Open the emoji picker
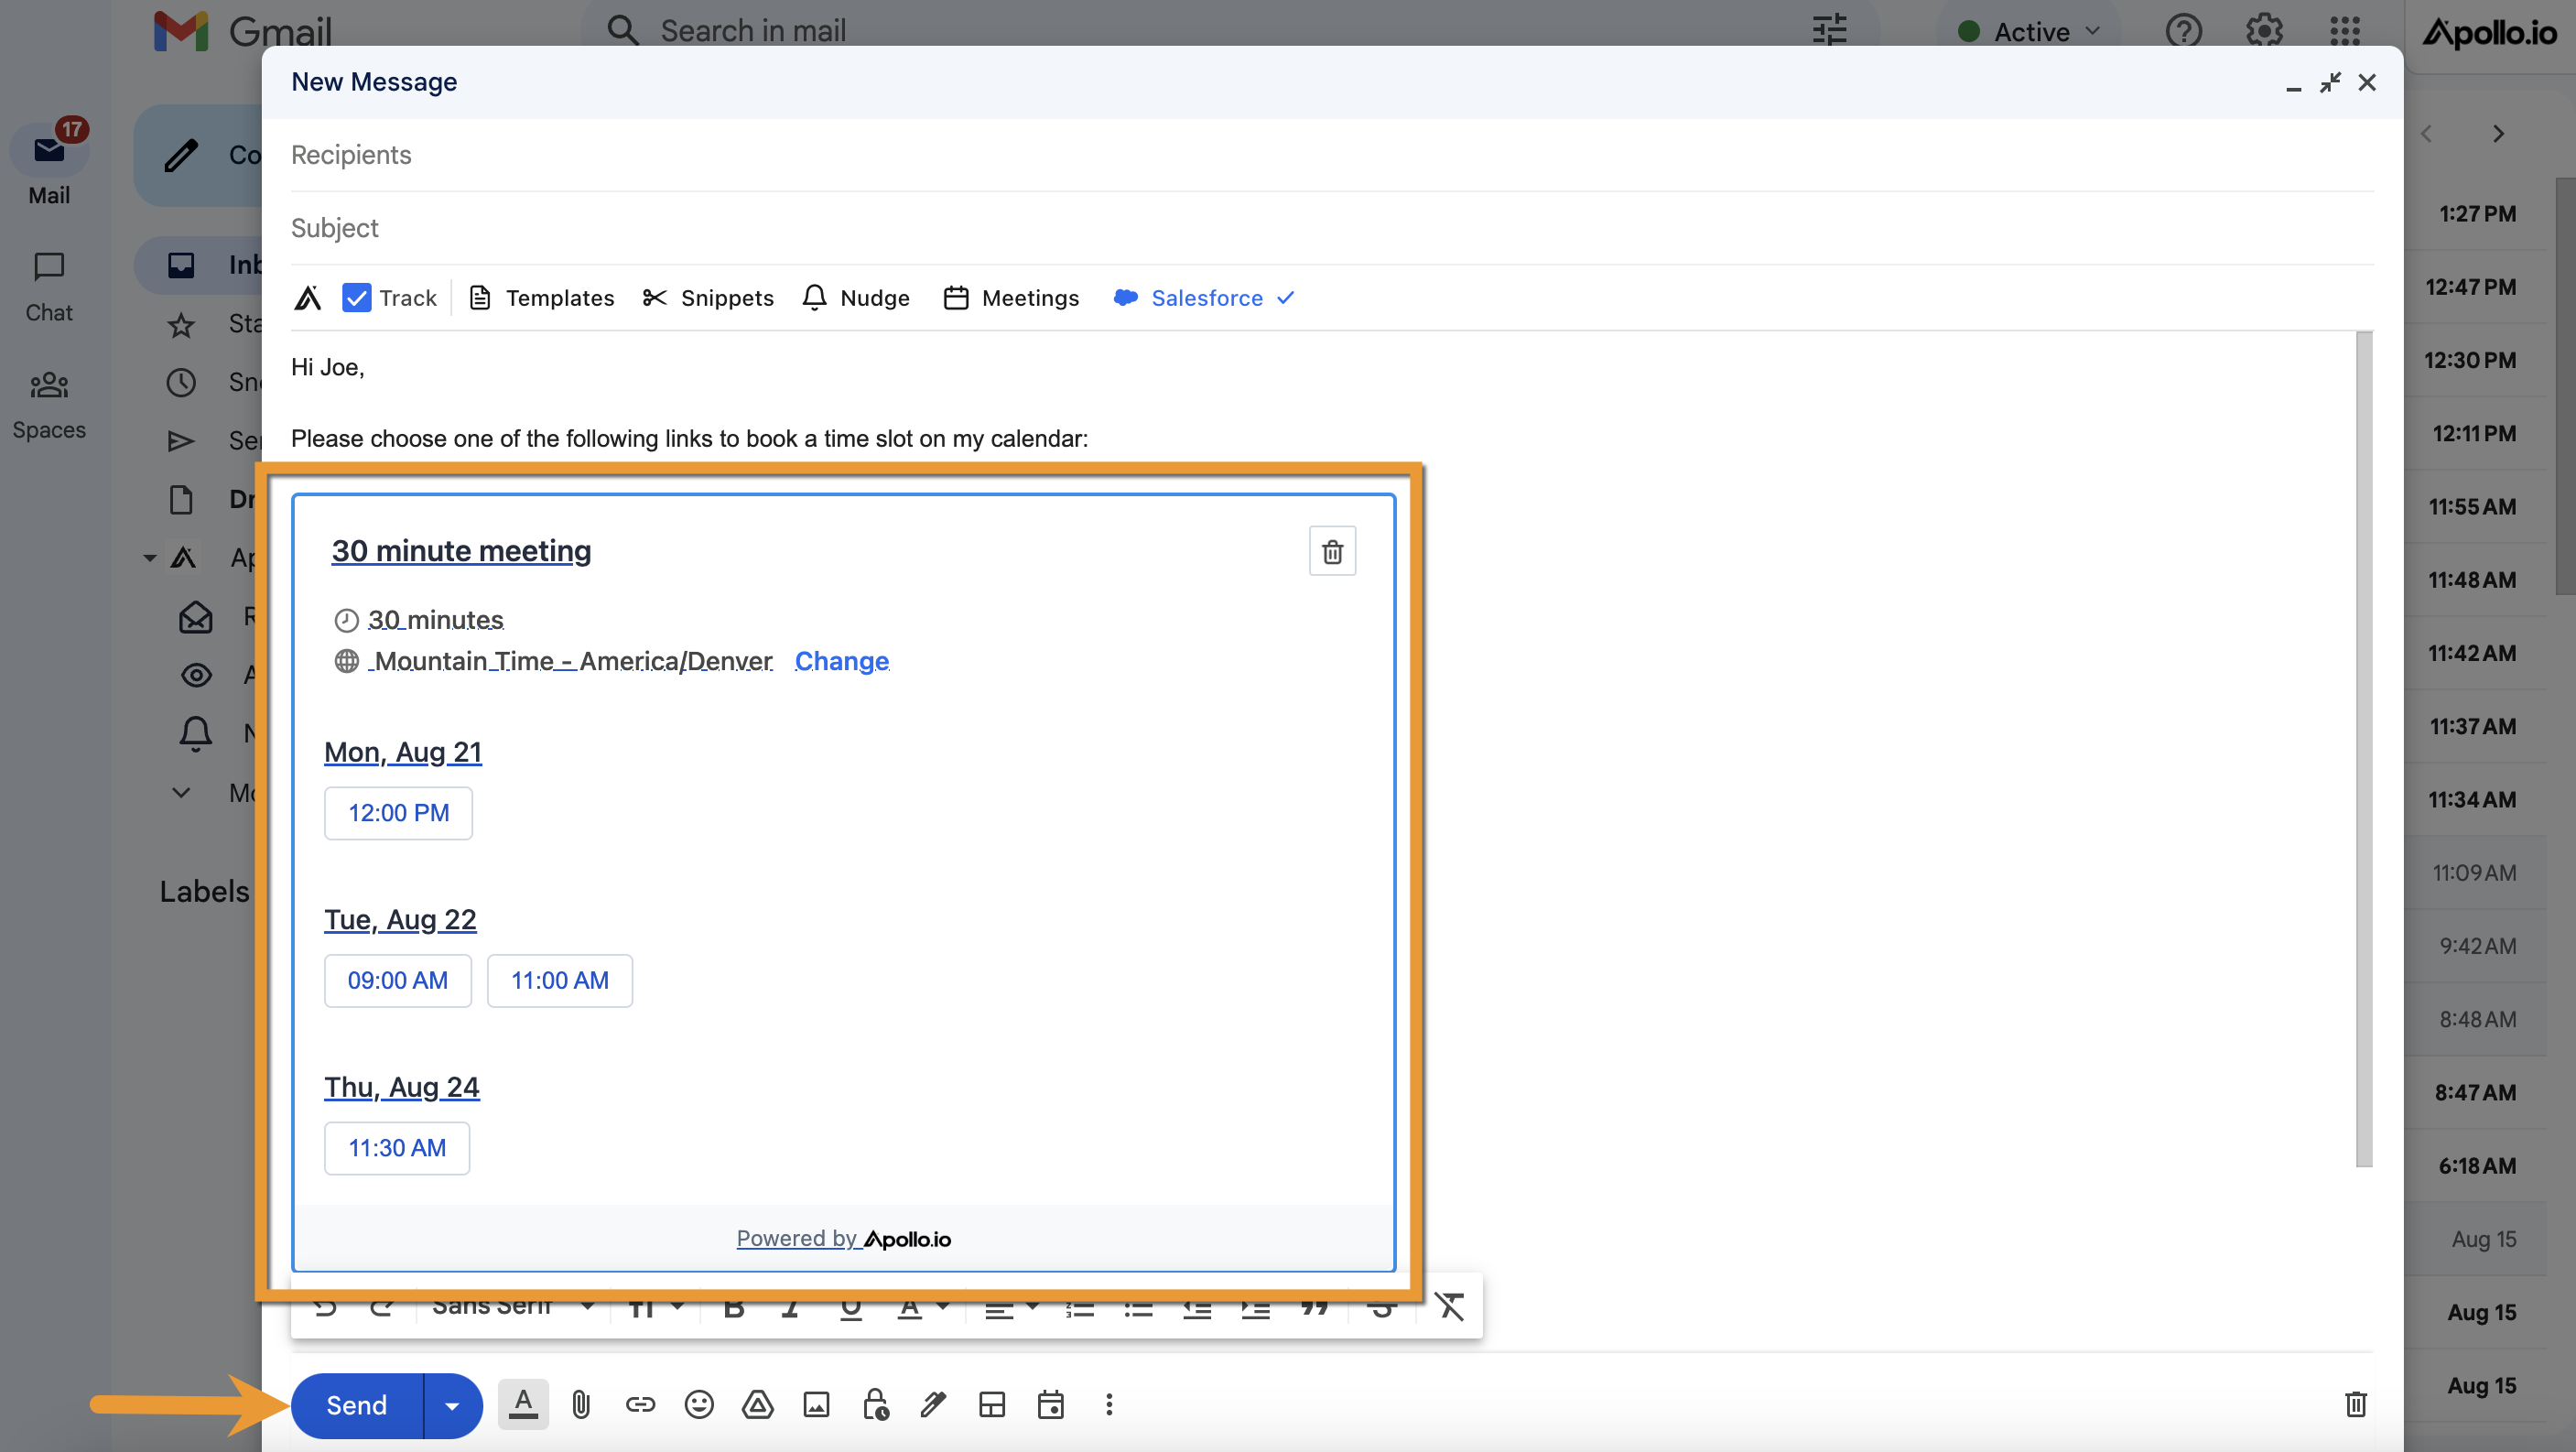Viewport: 2576px width, 1452px height. [699, 1405]
